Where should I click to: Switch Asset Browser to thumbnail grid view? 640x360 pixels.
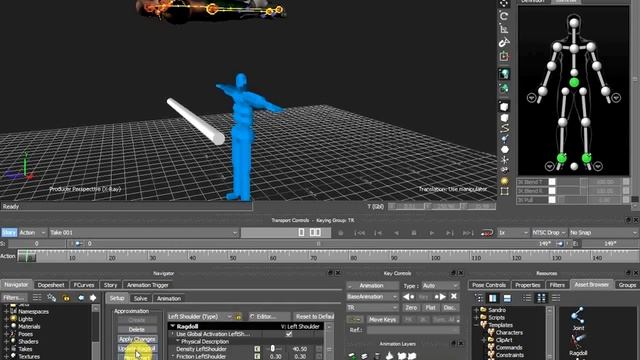(541, 298)
